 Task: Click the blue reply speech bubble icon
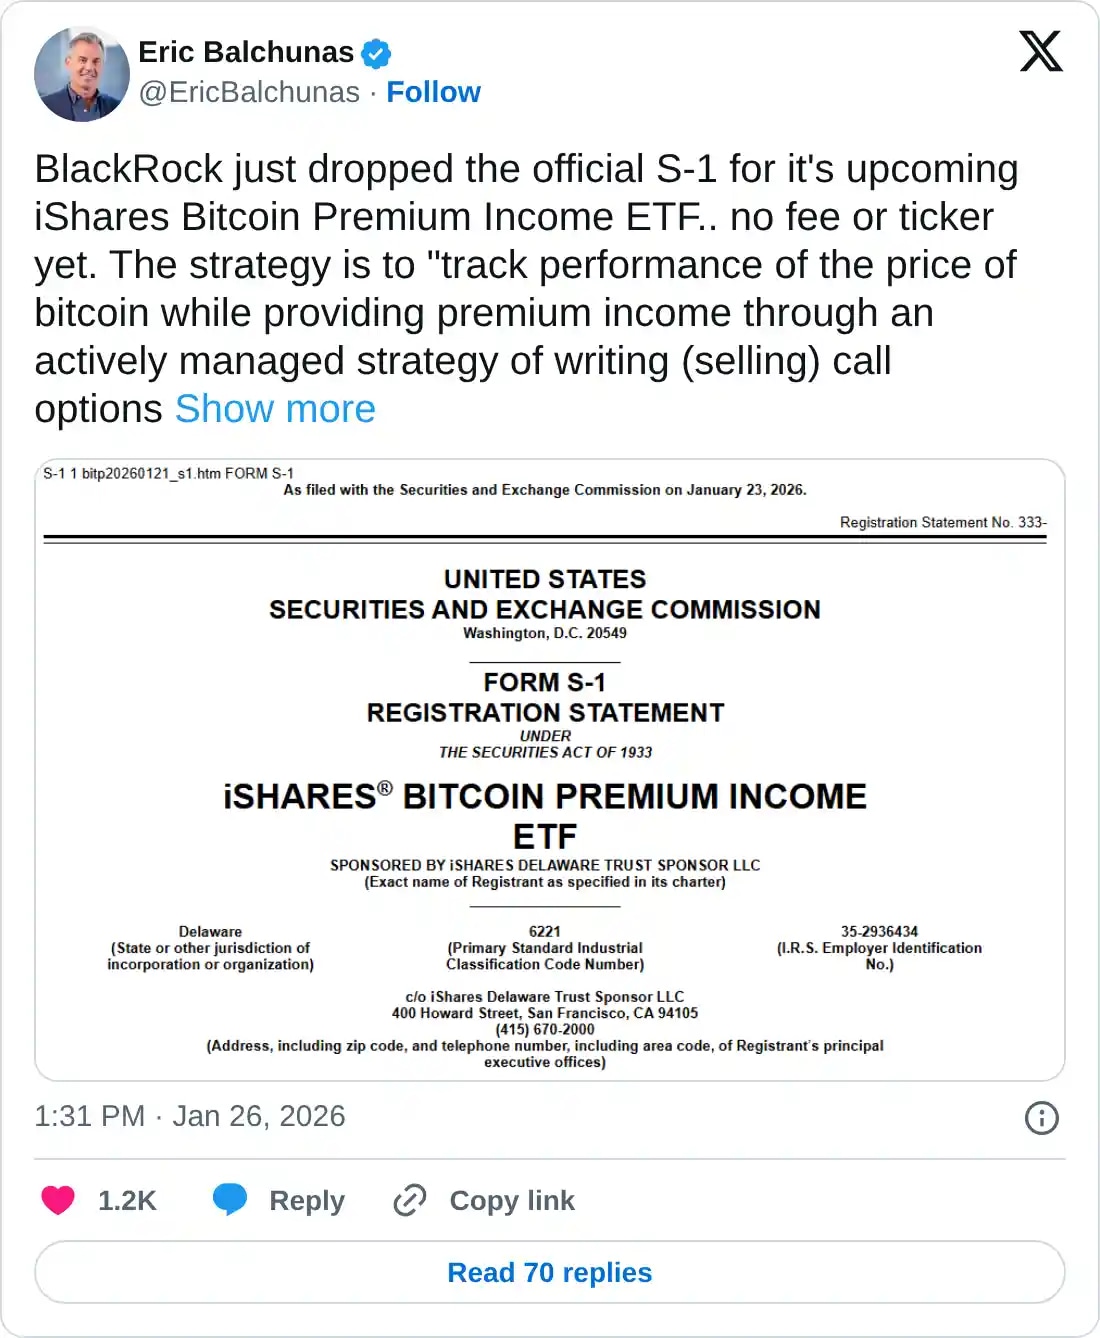230,1200
